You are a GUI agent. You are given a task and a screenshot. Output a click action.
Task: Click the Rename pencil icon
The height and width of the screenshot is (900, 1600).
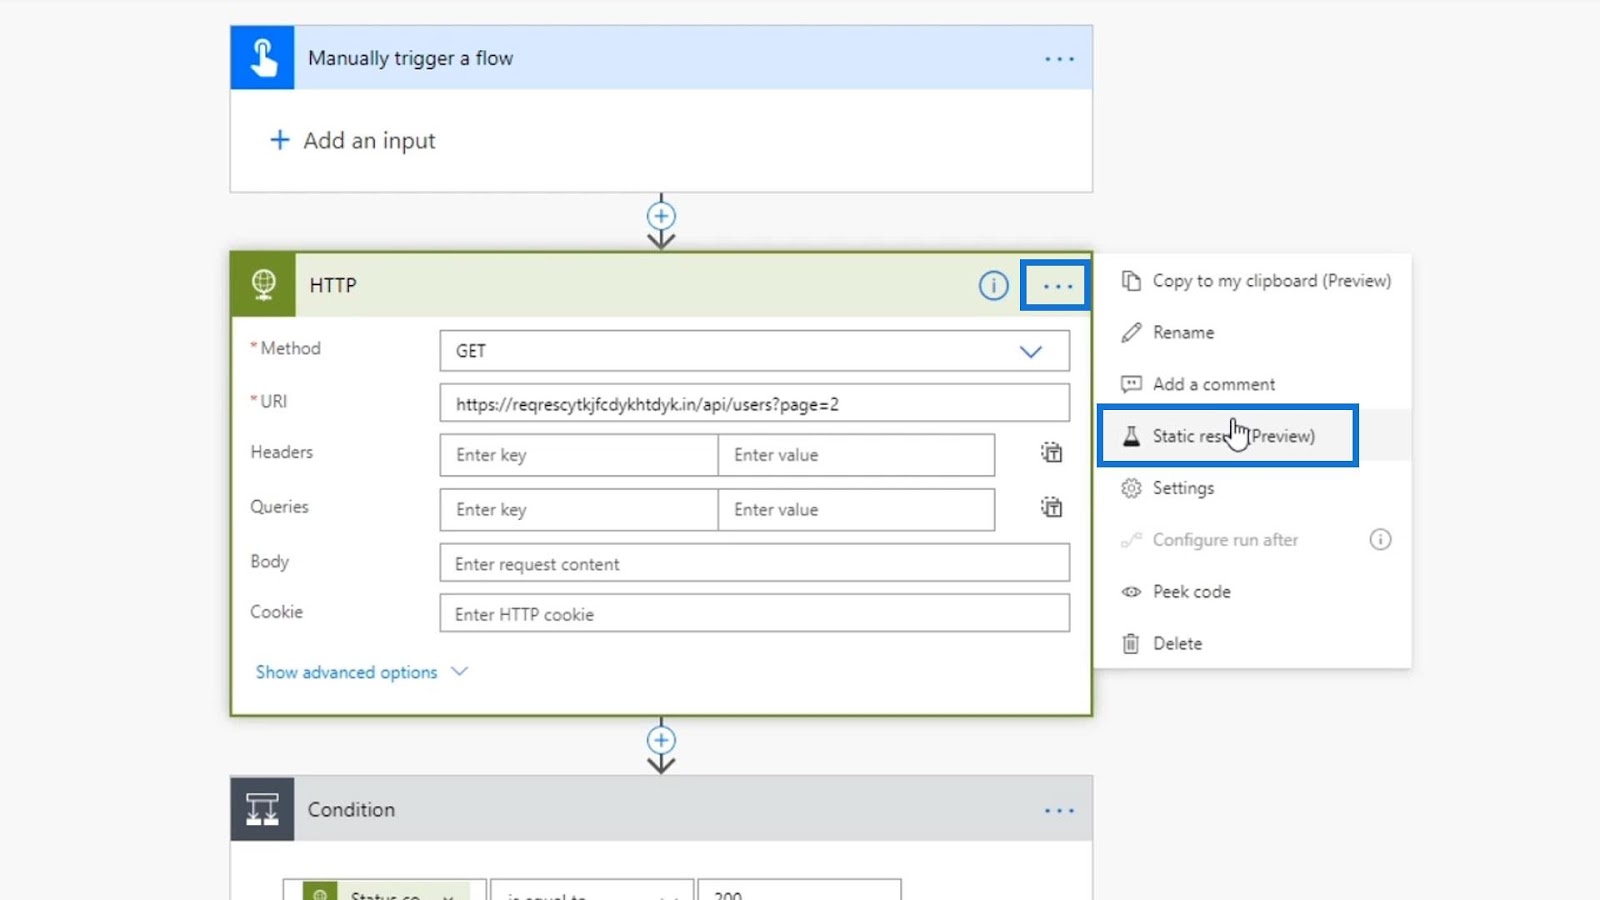tap(1131, 333)
